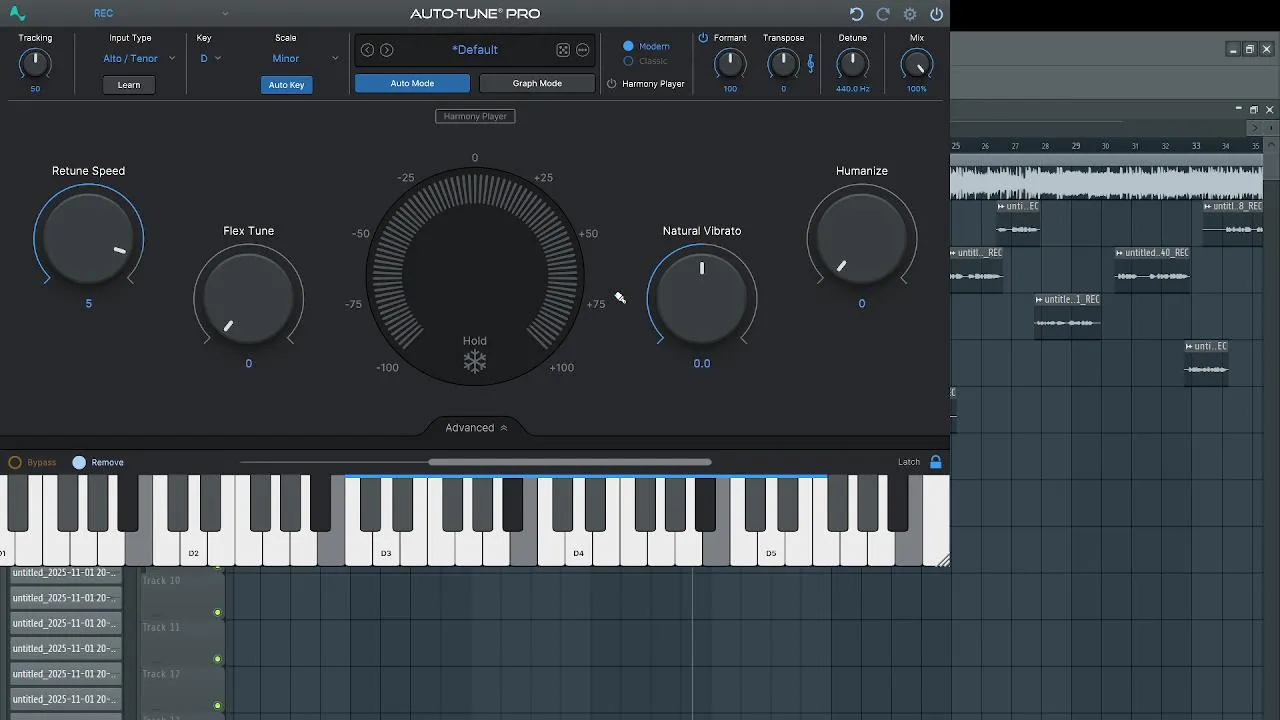The width and height of the screenshot is (1280, 720).
Task: Enable the Bypass keyboard option
Action: coord(15,462)
